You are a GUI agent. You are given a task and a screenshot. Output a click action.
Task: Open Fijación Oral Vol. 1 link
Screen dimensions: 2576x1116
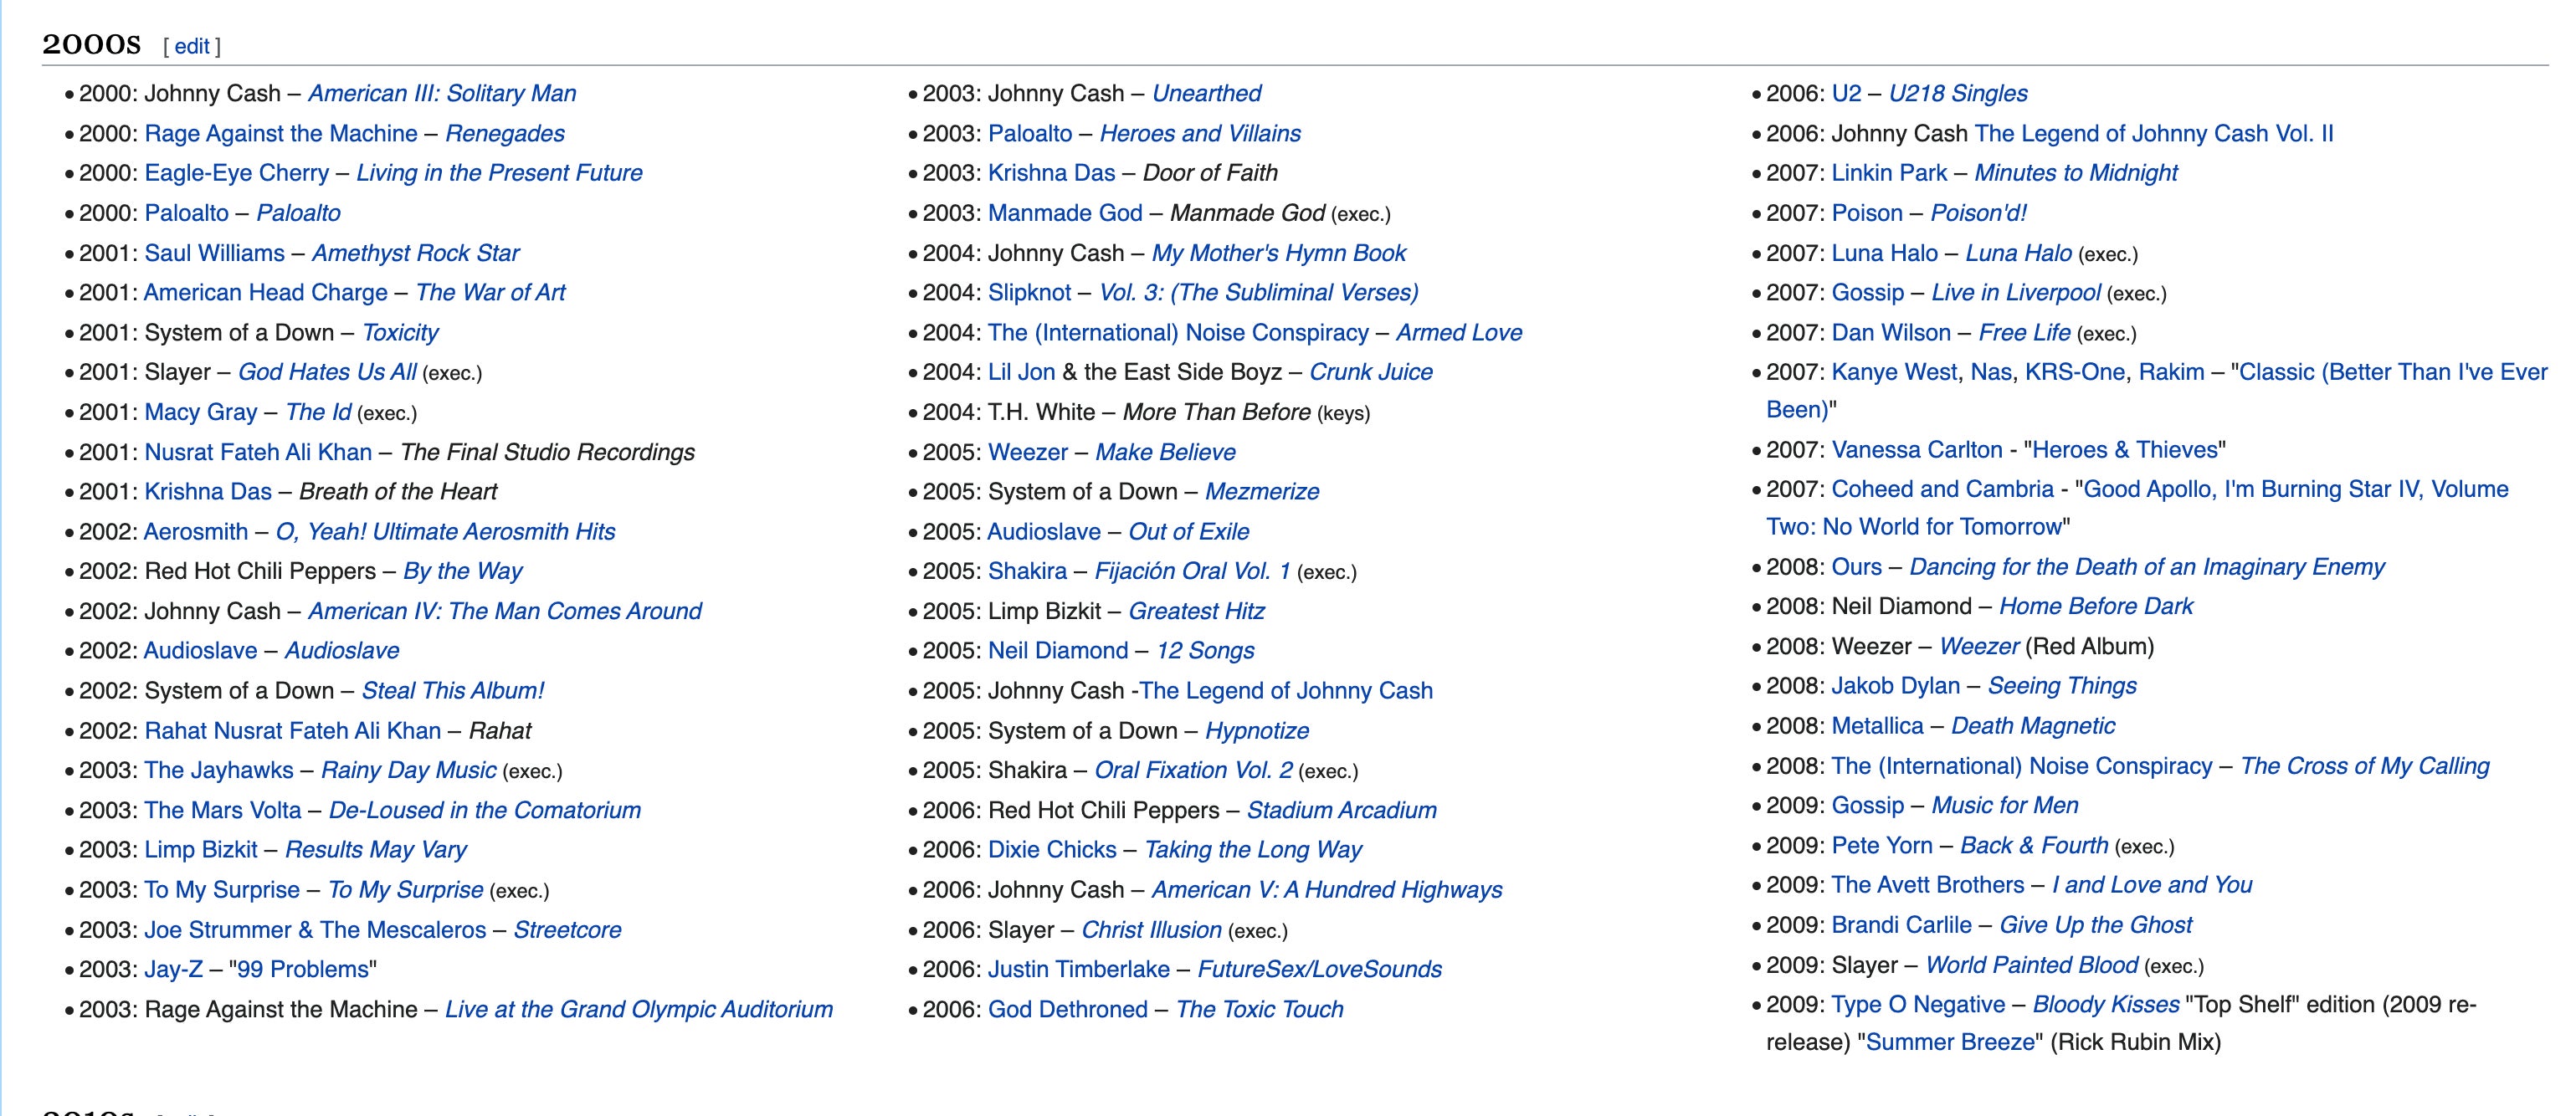[1191, 571]
